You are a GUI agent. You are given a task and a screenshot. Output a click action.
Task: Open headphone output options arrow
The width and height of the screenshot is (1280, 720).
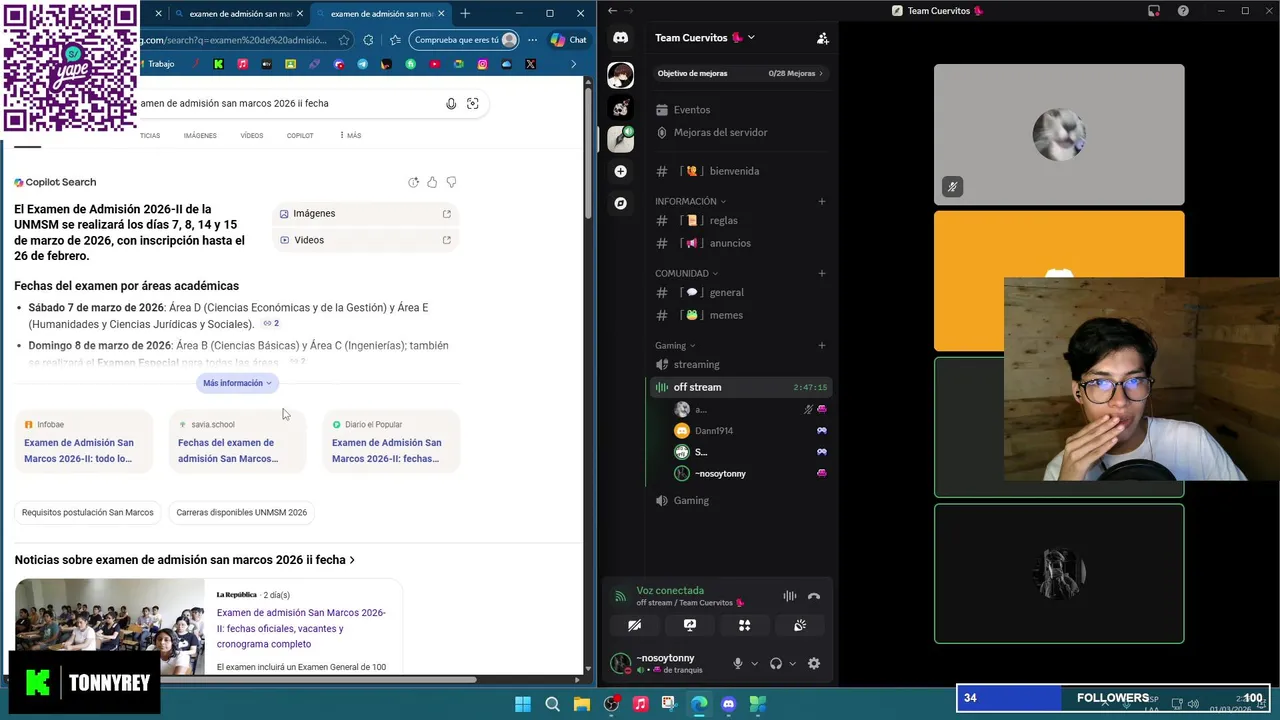tap(792, 663)
